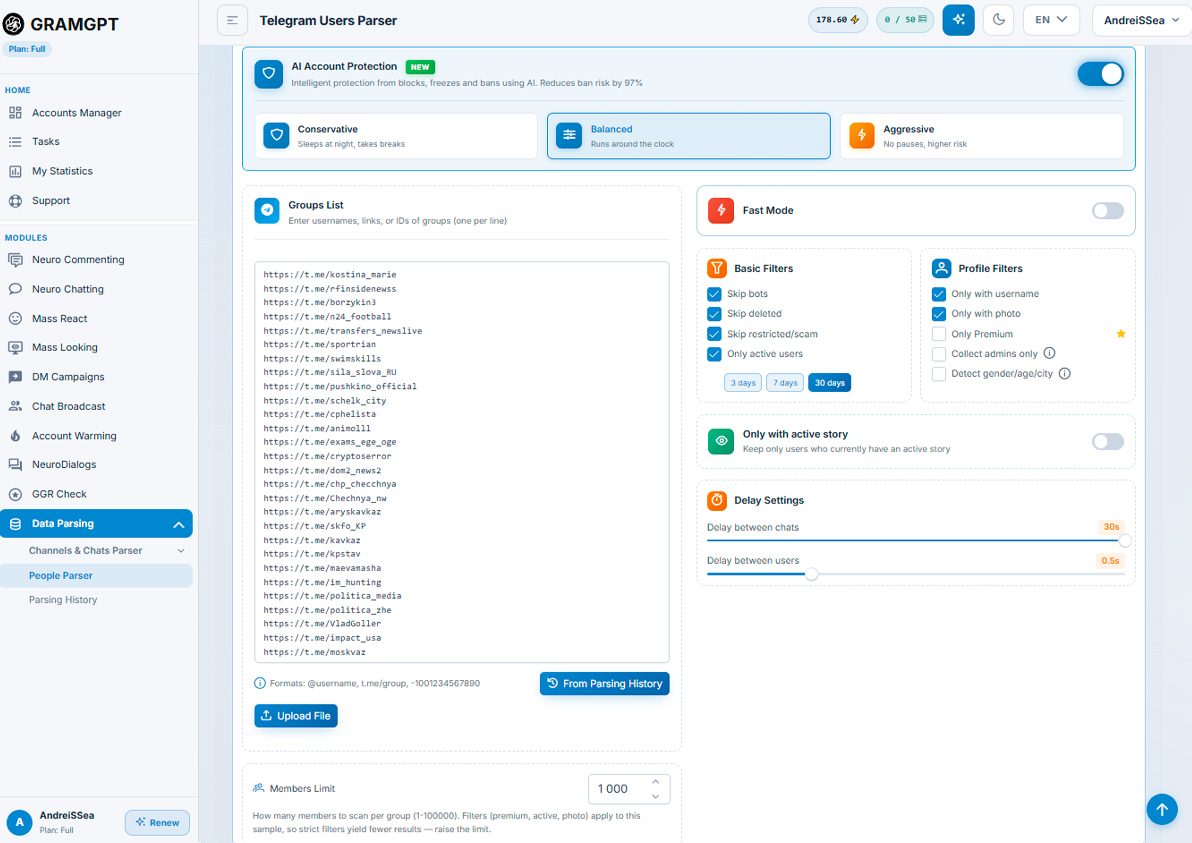Click the GramGPT logo icon
The height and width of the screenshot is (843, 1192).
[x=14, y=24]
